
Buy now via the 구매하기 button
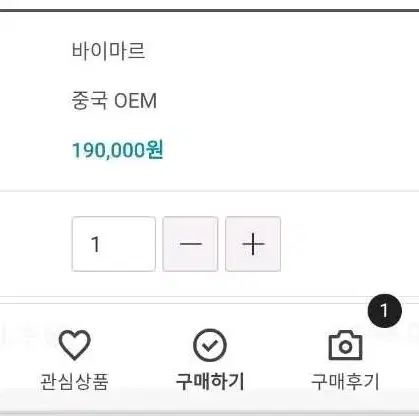pos(210,359)
